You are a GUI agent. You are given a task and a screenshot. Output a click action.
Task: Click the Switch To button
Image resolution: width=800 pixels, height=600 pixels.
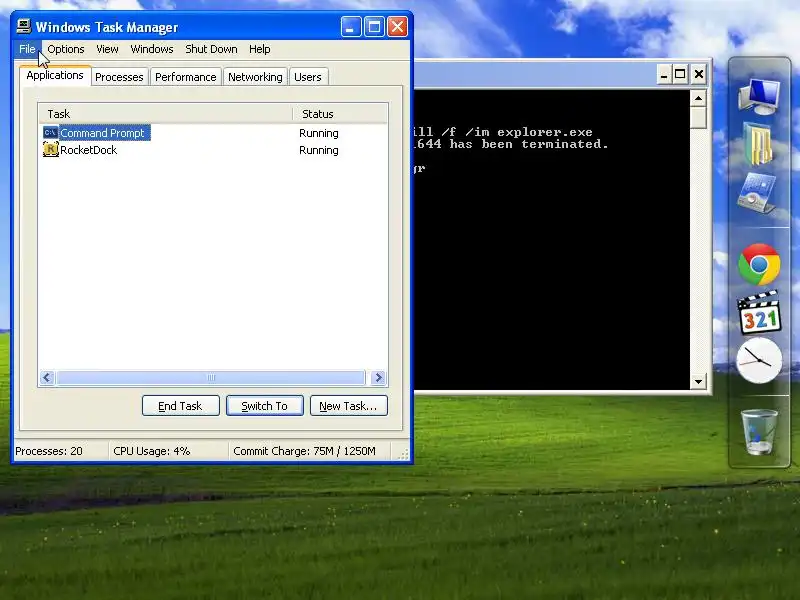tap(265, 406)
